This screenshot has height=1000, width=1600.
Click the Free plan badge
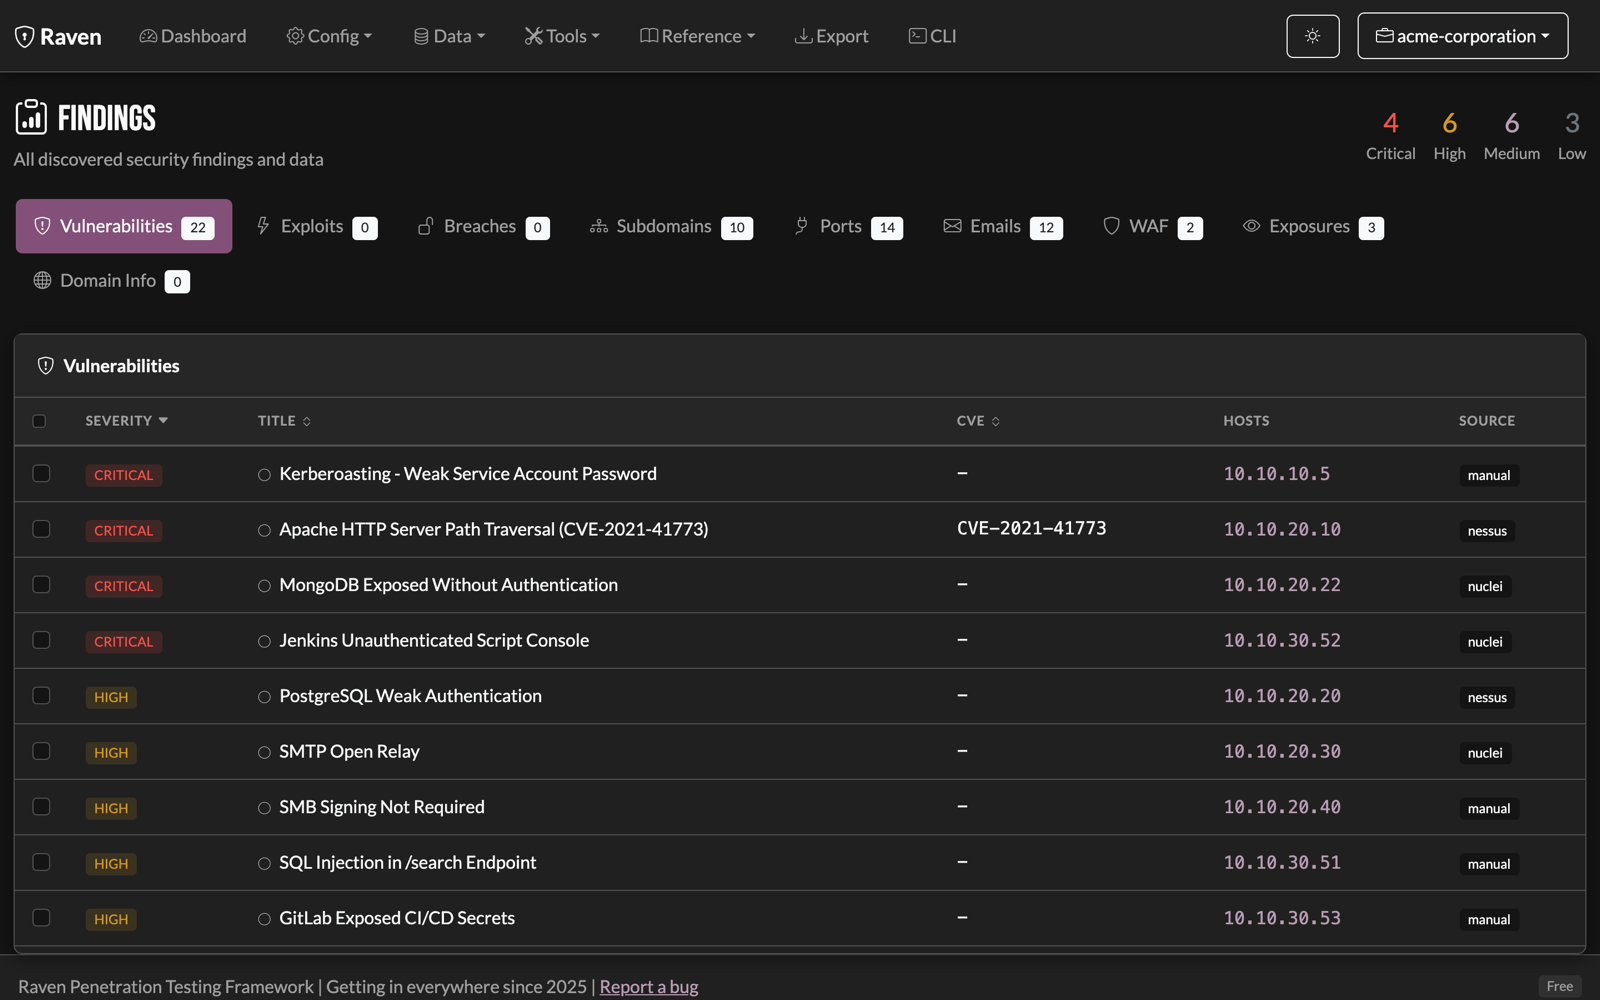[1559, 986]
